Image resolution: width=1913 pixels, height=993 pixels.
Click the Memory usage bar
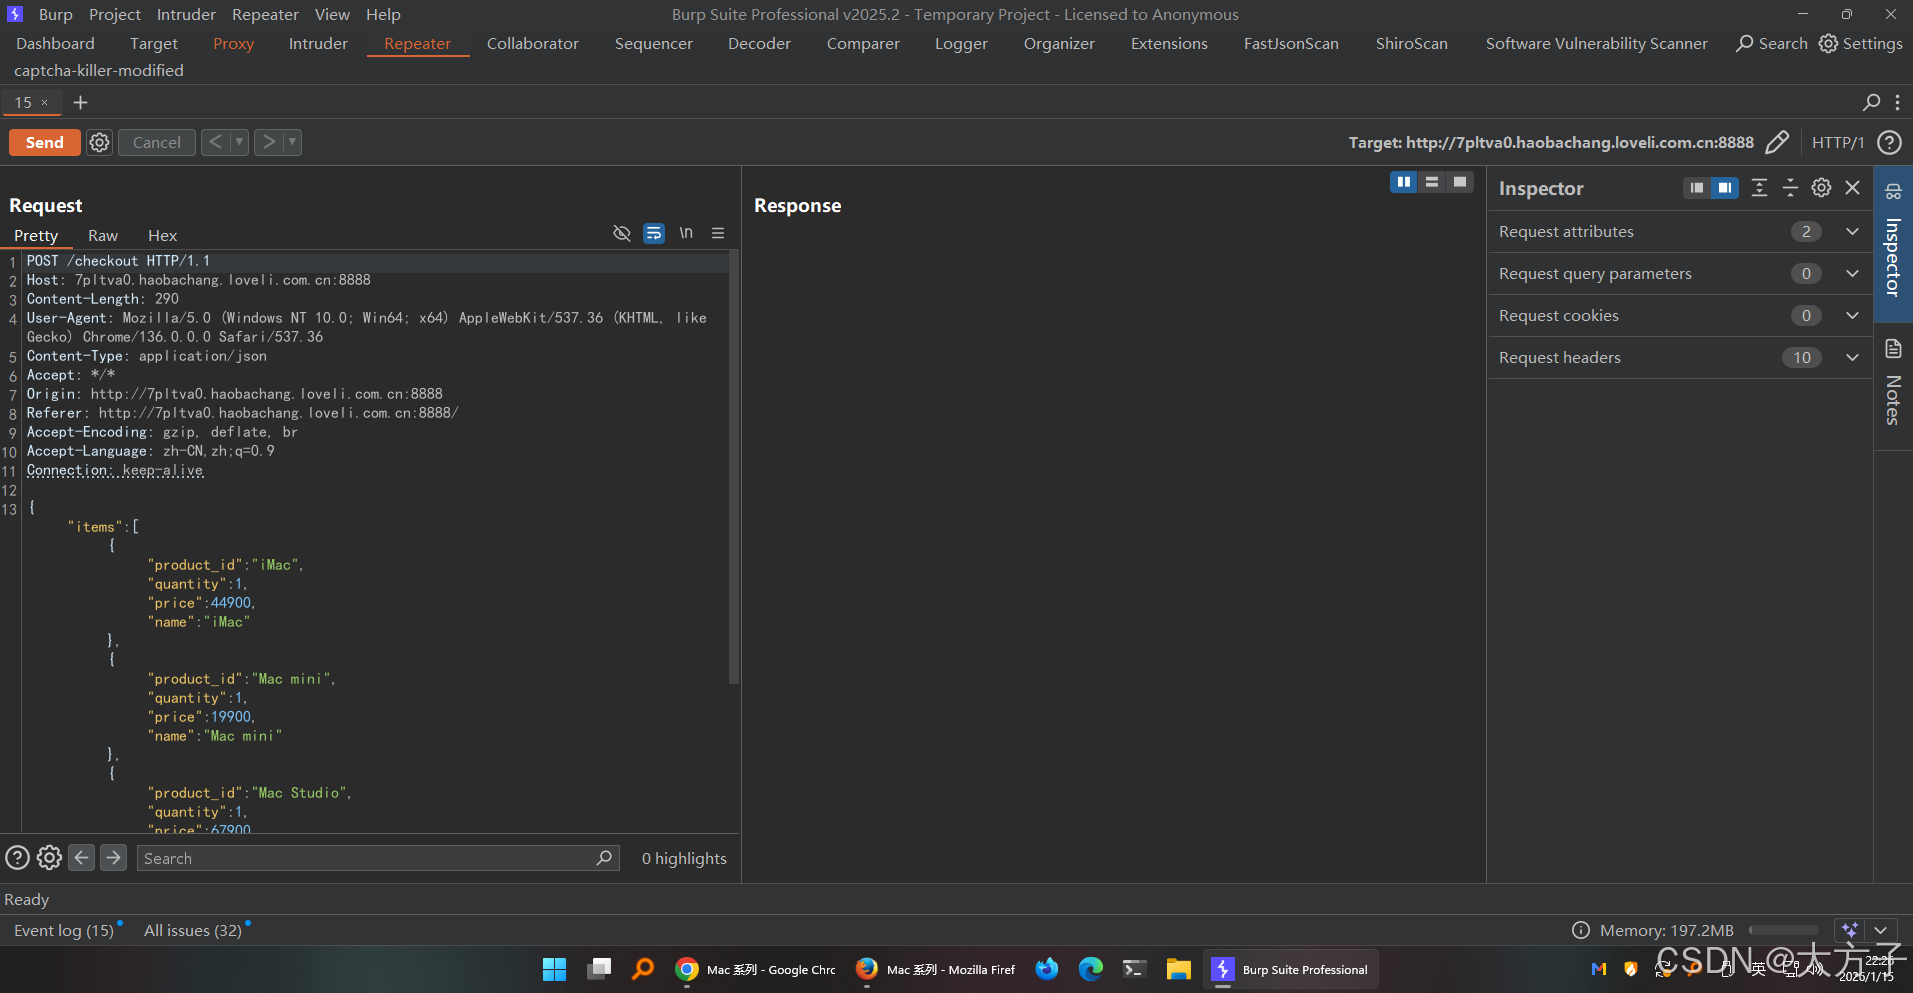(1783, 931)
